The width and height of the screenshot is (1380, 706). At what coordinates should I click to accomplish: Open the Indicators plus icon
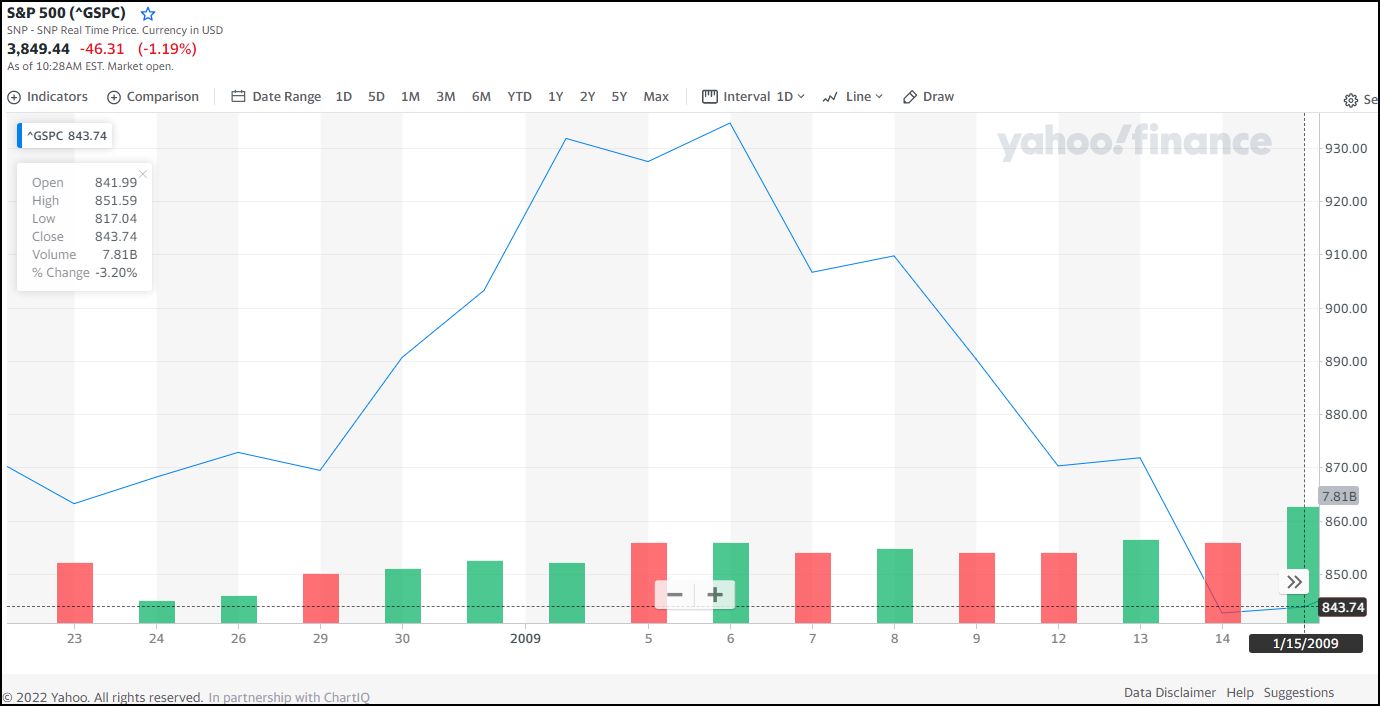[x=14, y=97]
